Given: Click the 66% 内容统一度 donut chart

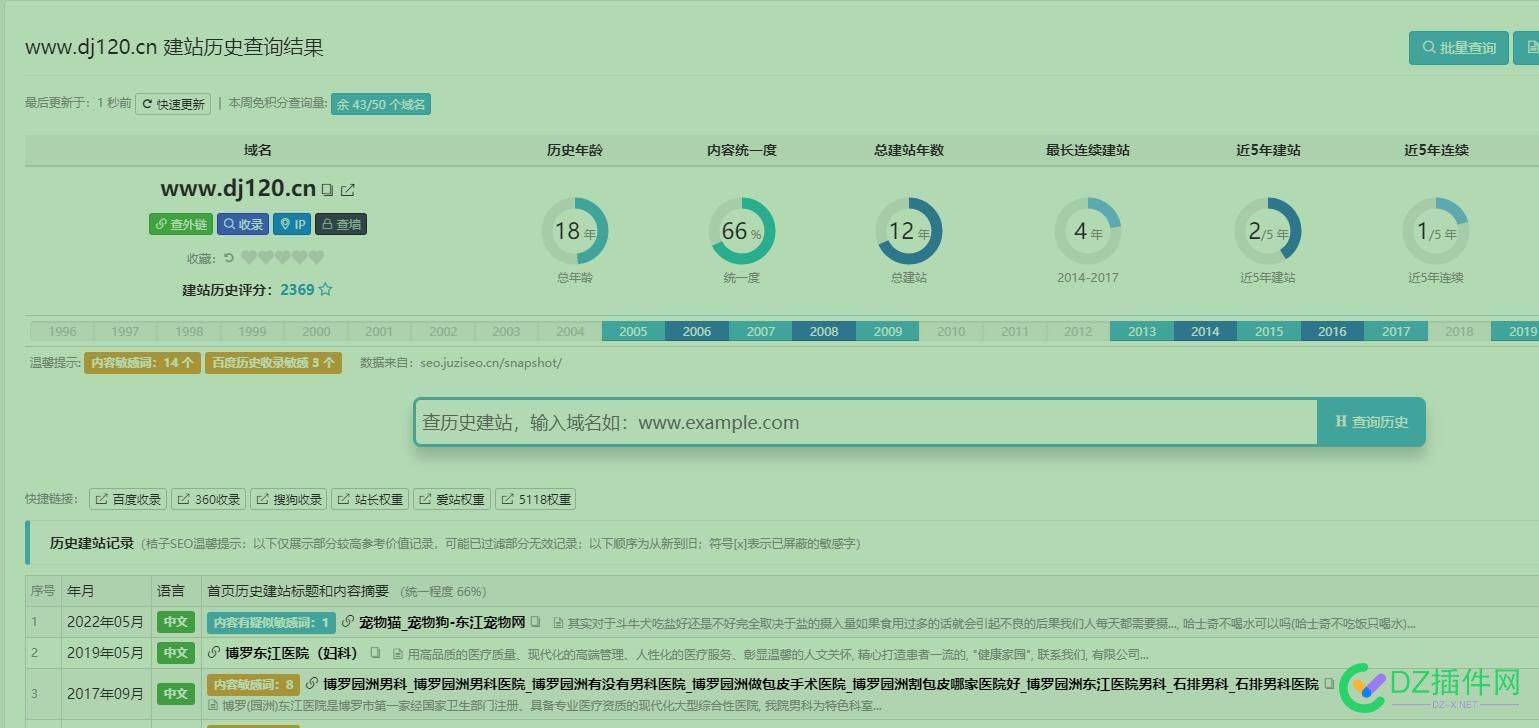Looking at the screenshot, I should coord(742,231).
